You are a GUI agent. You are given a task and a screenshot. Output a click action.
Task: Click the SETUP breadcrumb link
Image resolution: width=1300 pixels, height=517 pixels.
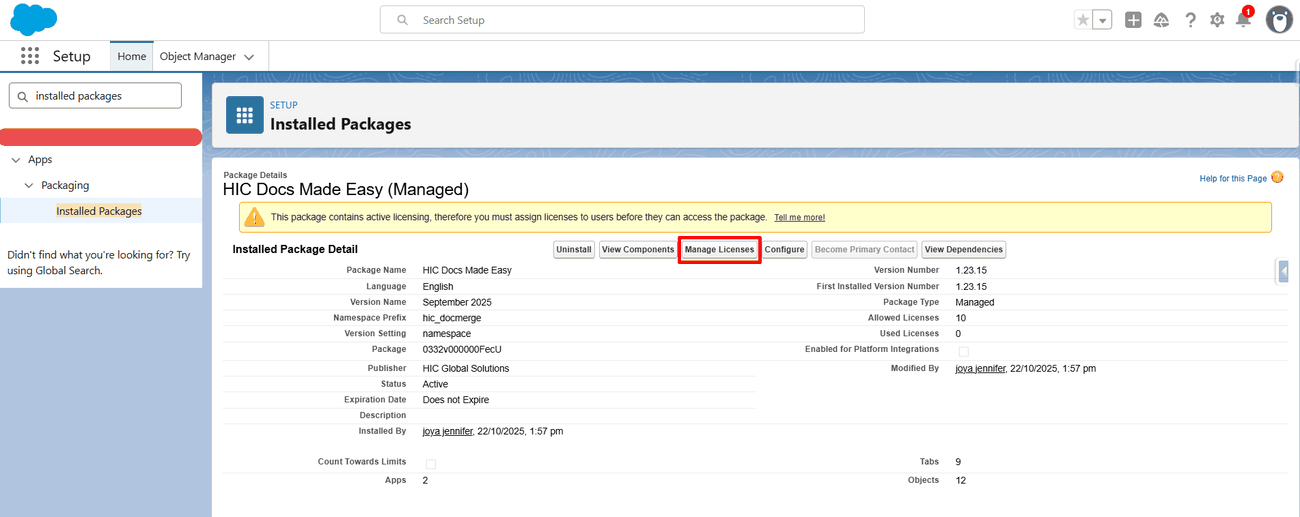[284, 105]
